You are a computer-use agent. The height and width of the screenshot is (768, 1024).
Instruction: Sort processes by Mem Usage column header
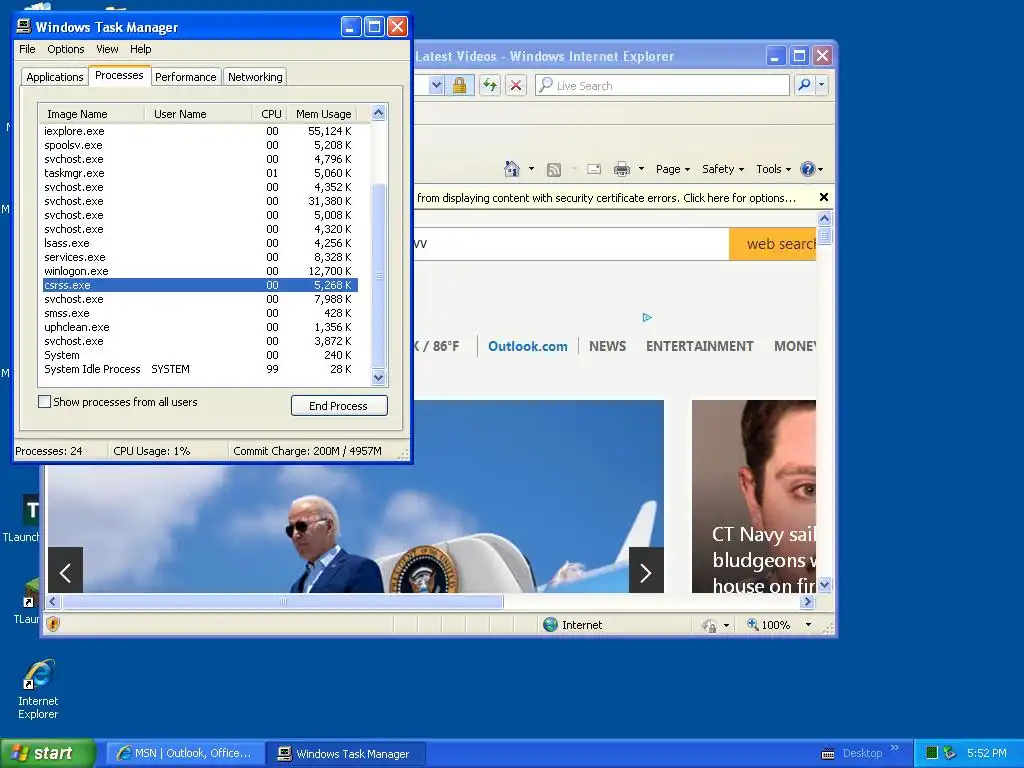(x=323, y=114)
